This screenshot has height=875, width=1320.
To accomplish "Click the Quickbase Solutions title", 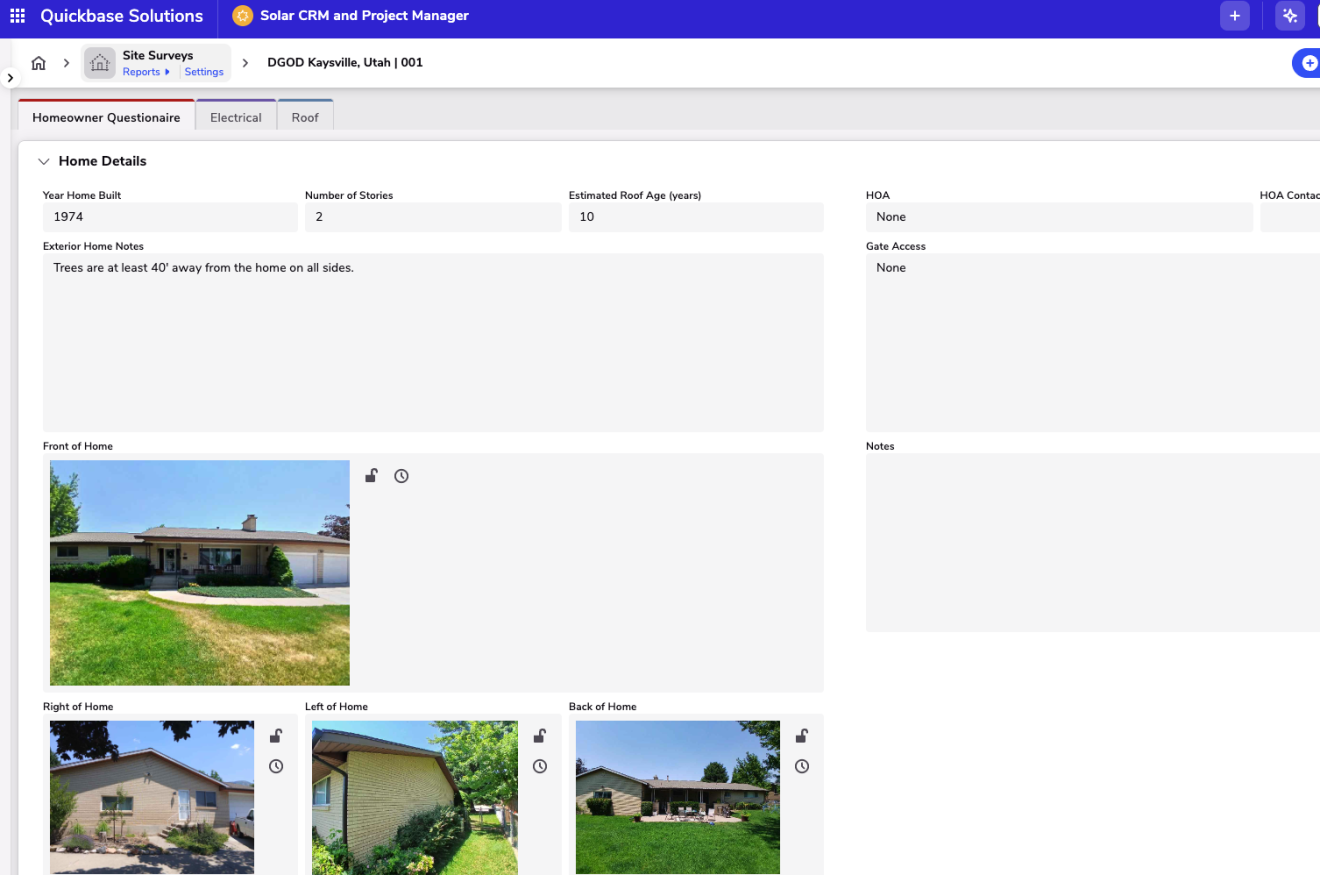I will click(x=121, y=16).
